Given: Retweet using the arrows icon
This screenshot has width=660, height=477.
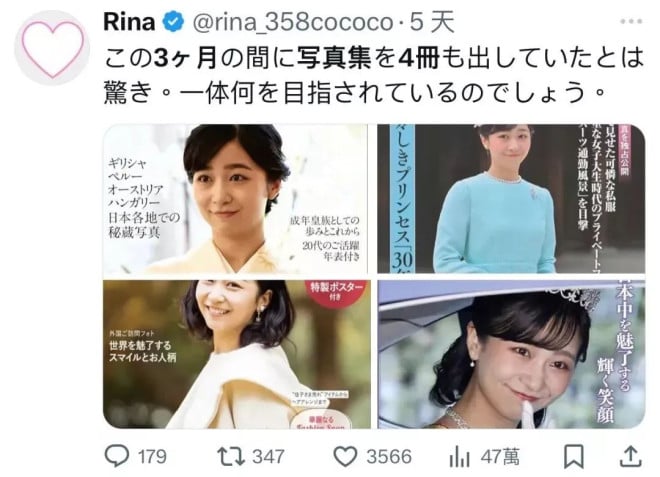Looking at the screenshot, I should (x=231, y=456).
